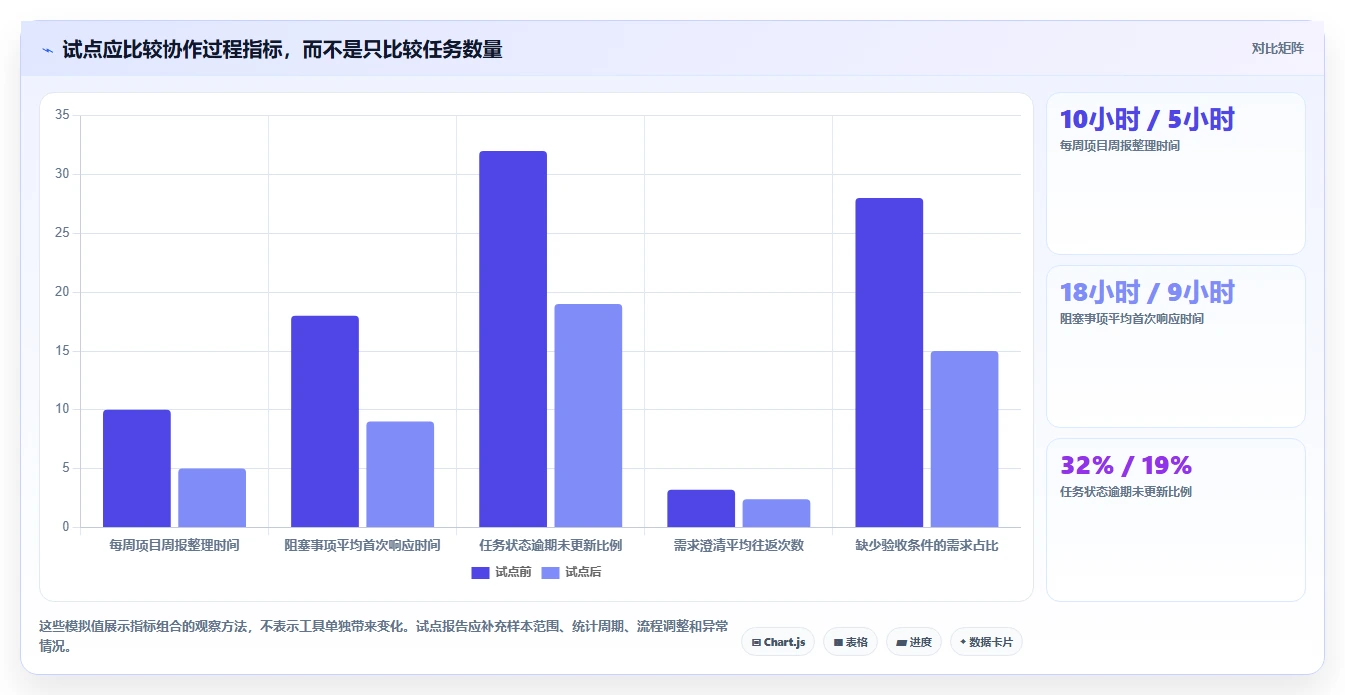Click the 试点后 bar for 需求澄清平均往返次数

(776, 513)
